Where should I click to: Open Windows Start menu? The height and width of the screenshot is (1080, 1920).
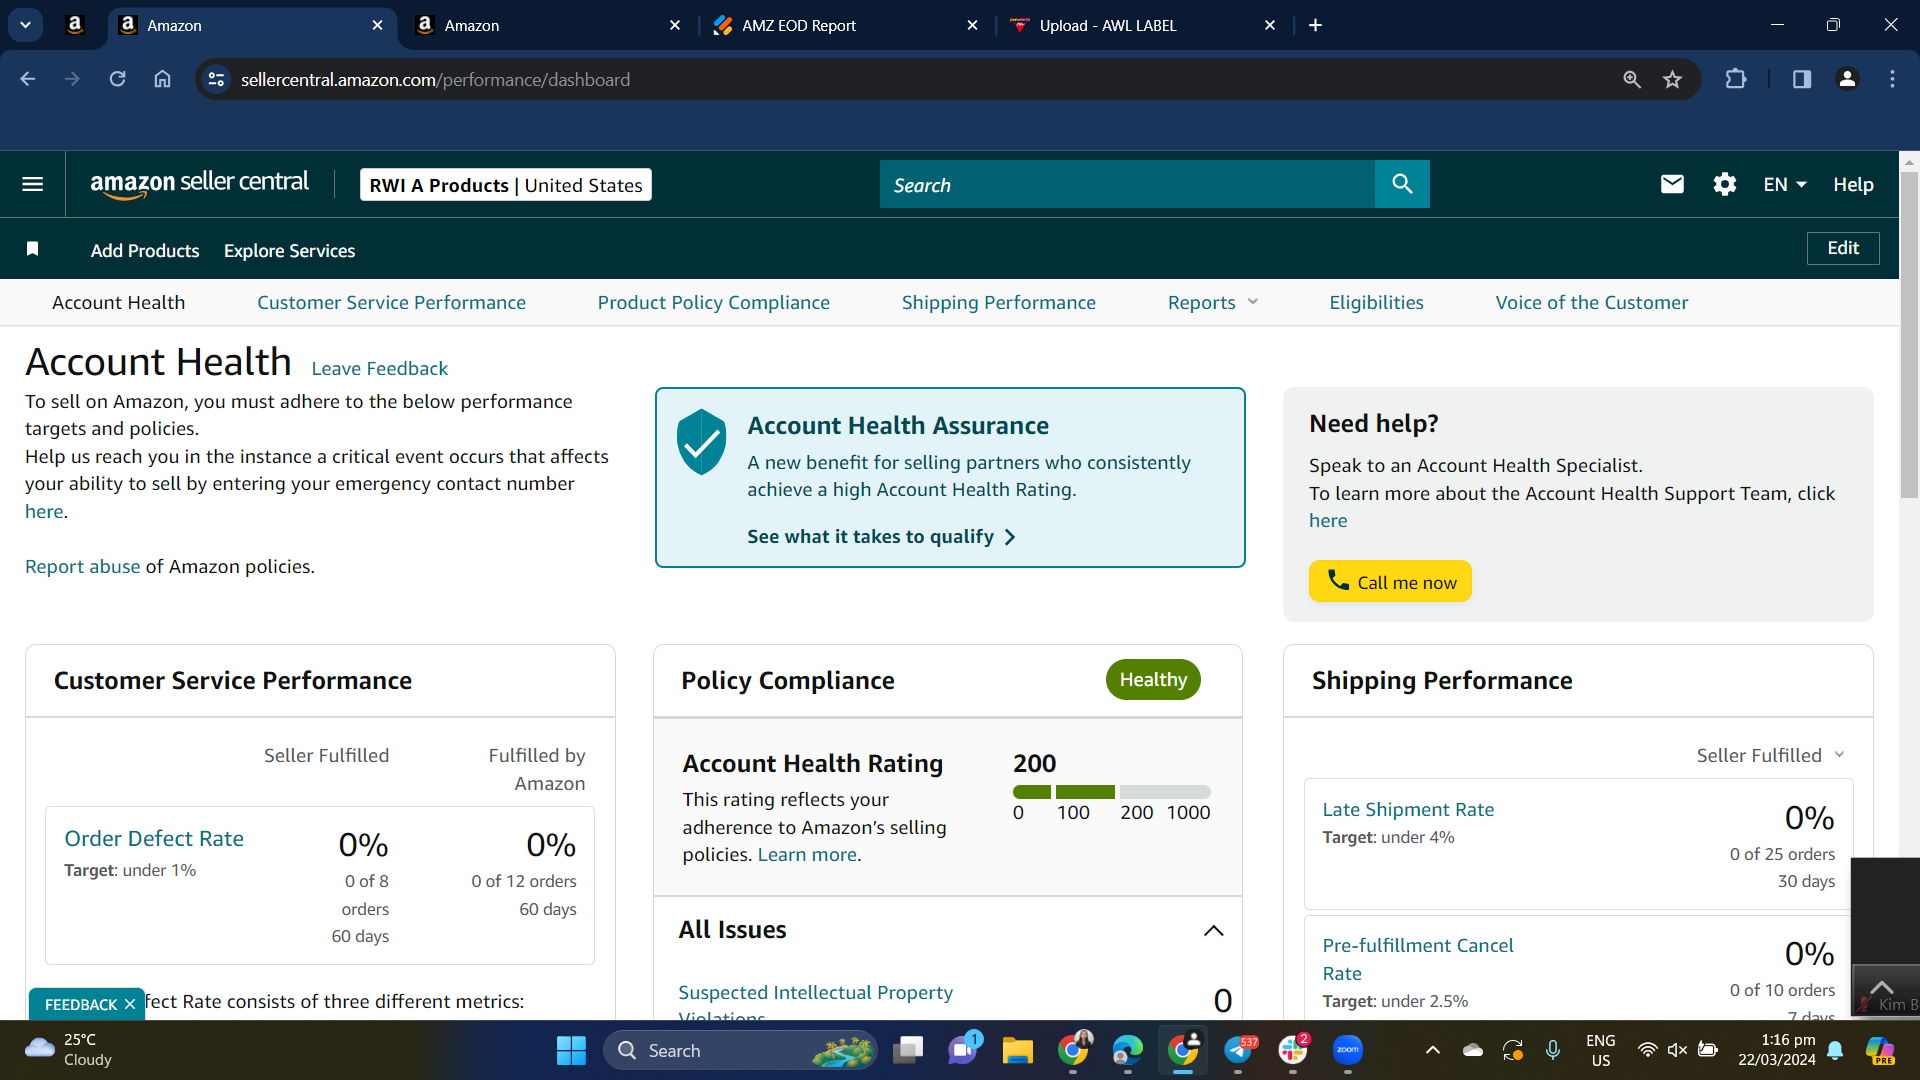pyautogui.click(x=571, y=1050)
